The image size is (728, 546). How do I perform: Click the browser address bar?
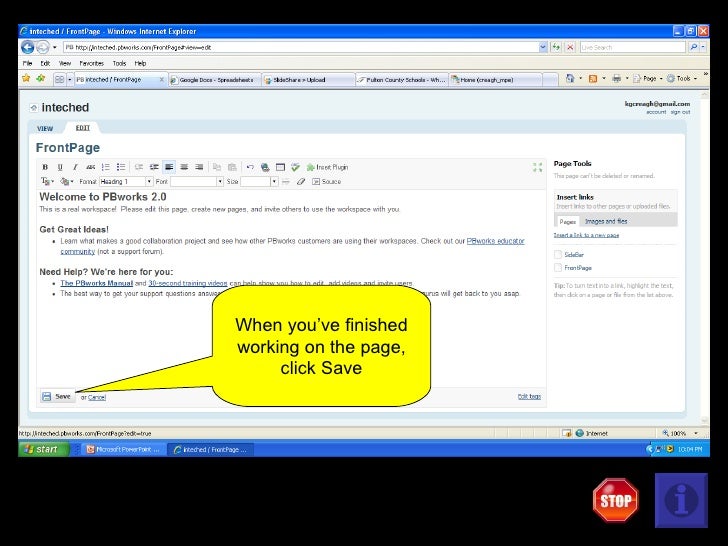pos(302,47)
